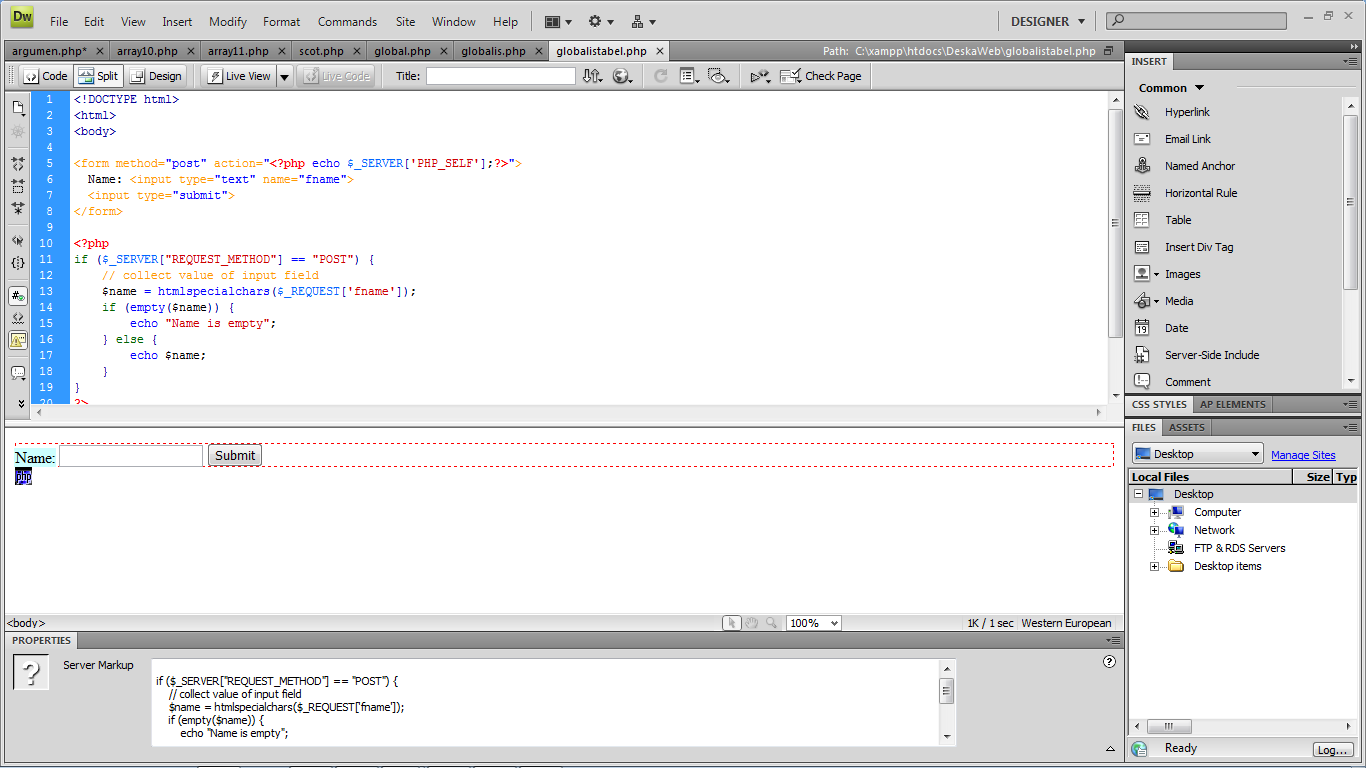1366x768 pixels.
Task: Click the search field in application bar
Action: pos(1196,21)
